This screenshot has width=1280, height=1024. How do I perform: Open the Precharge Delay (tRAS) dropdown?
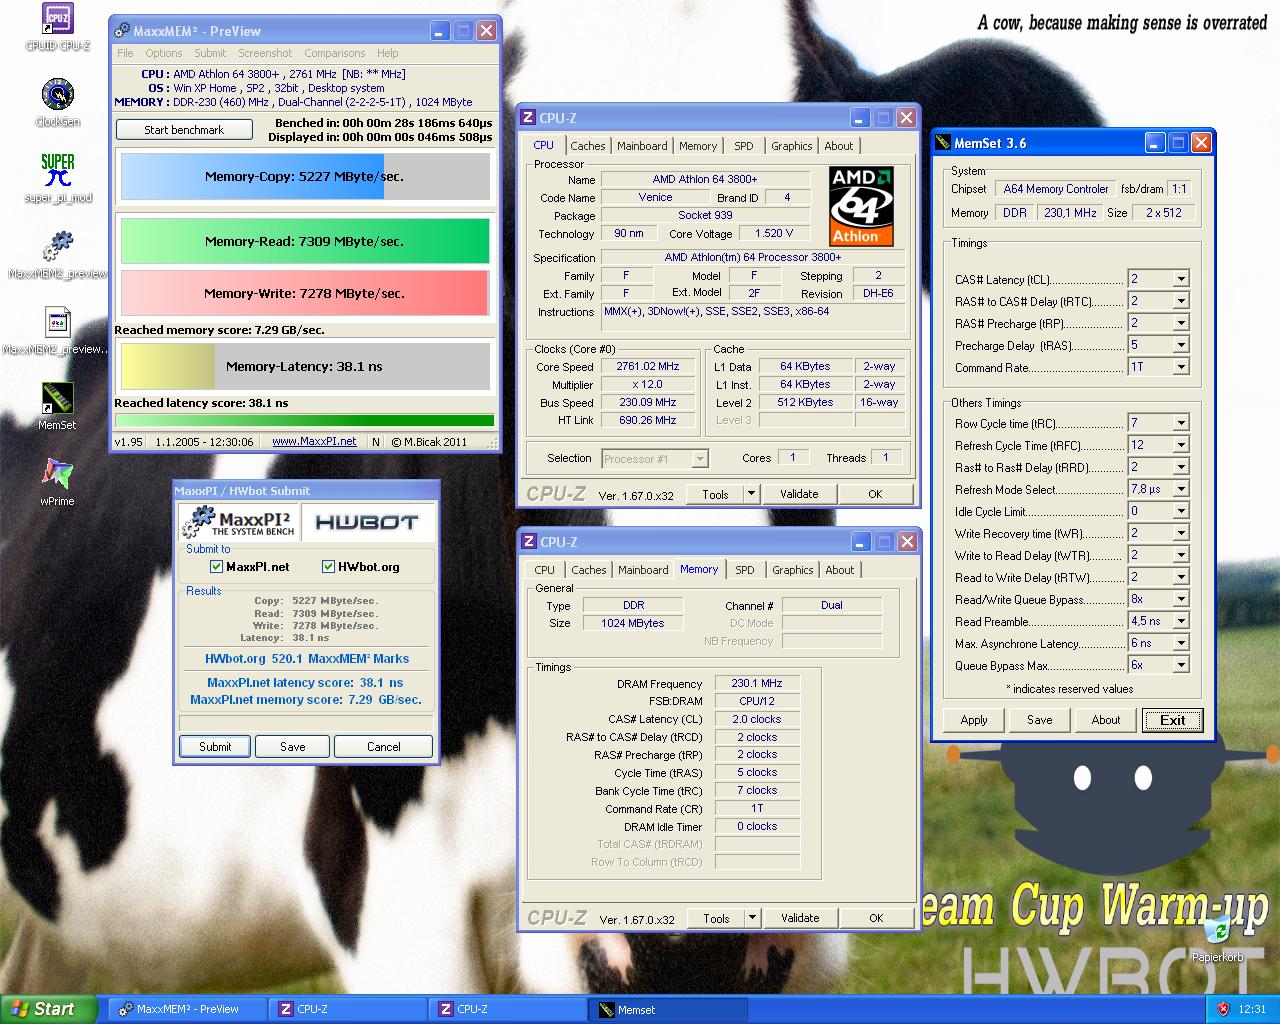point(1181,345)
